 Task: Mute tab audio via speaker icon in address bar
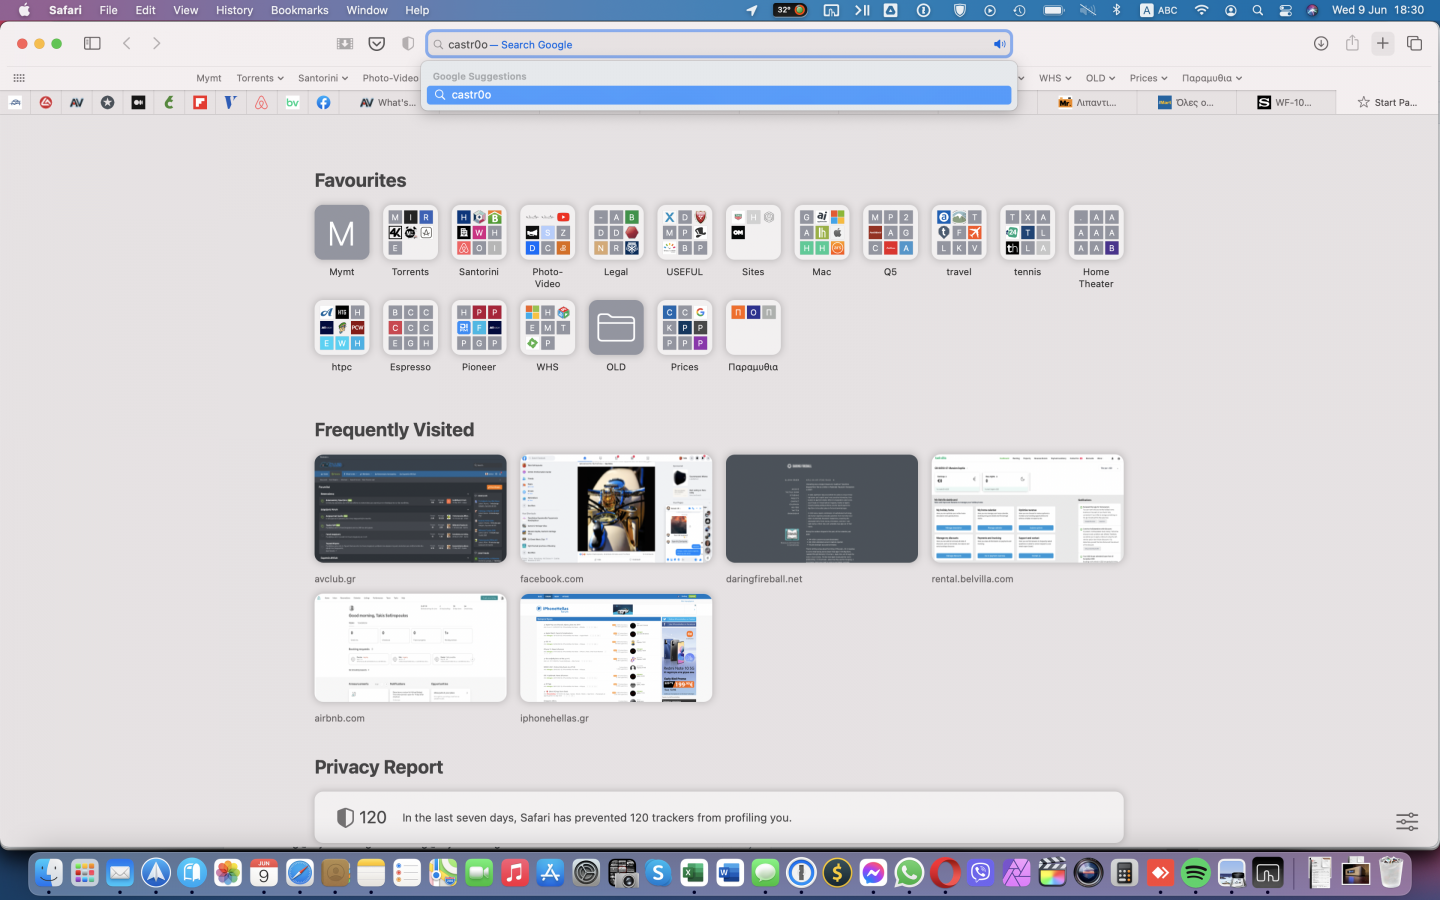(1000, 43)
